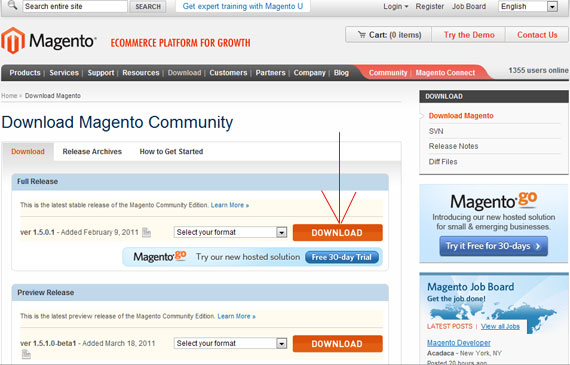
Task: Switch to Release Archives tab
Action: (x=92, y=152)
